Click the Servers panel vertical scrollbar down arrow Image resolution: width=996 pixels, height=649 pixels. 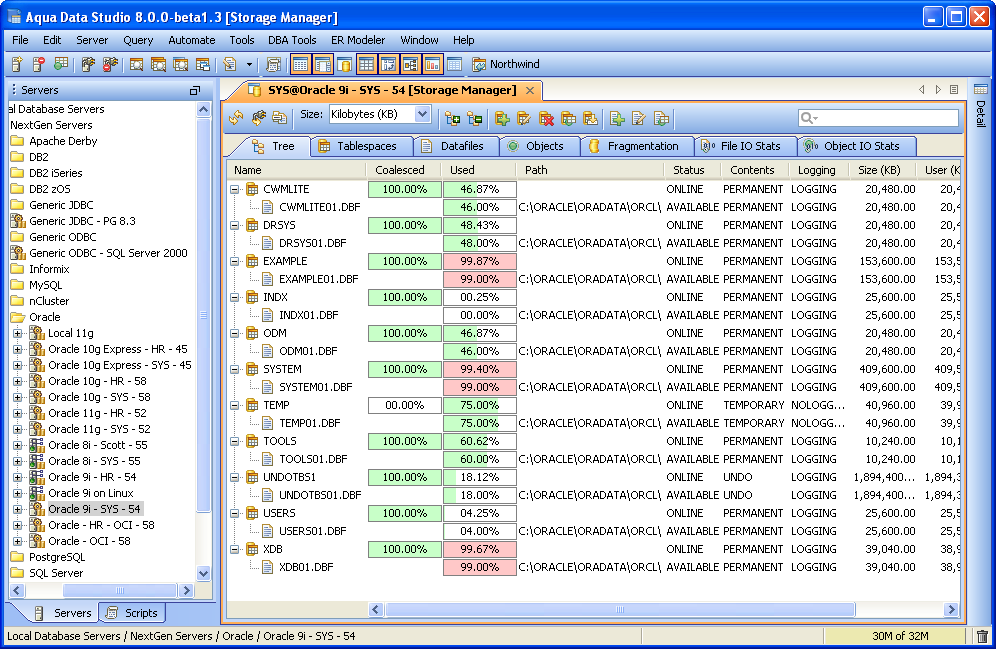(203, 573)
